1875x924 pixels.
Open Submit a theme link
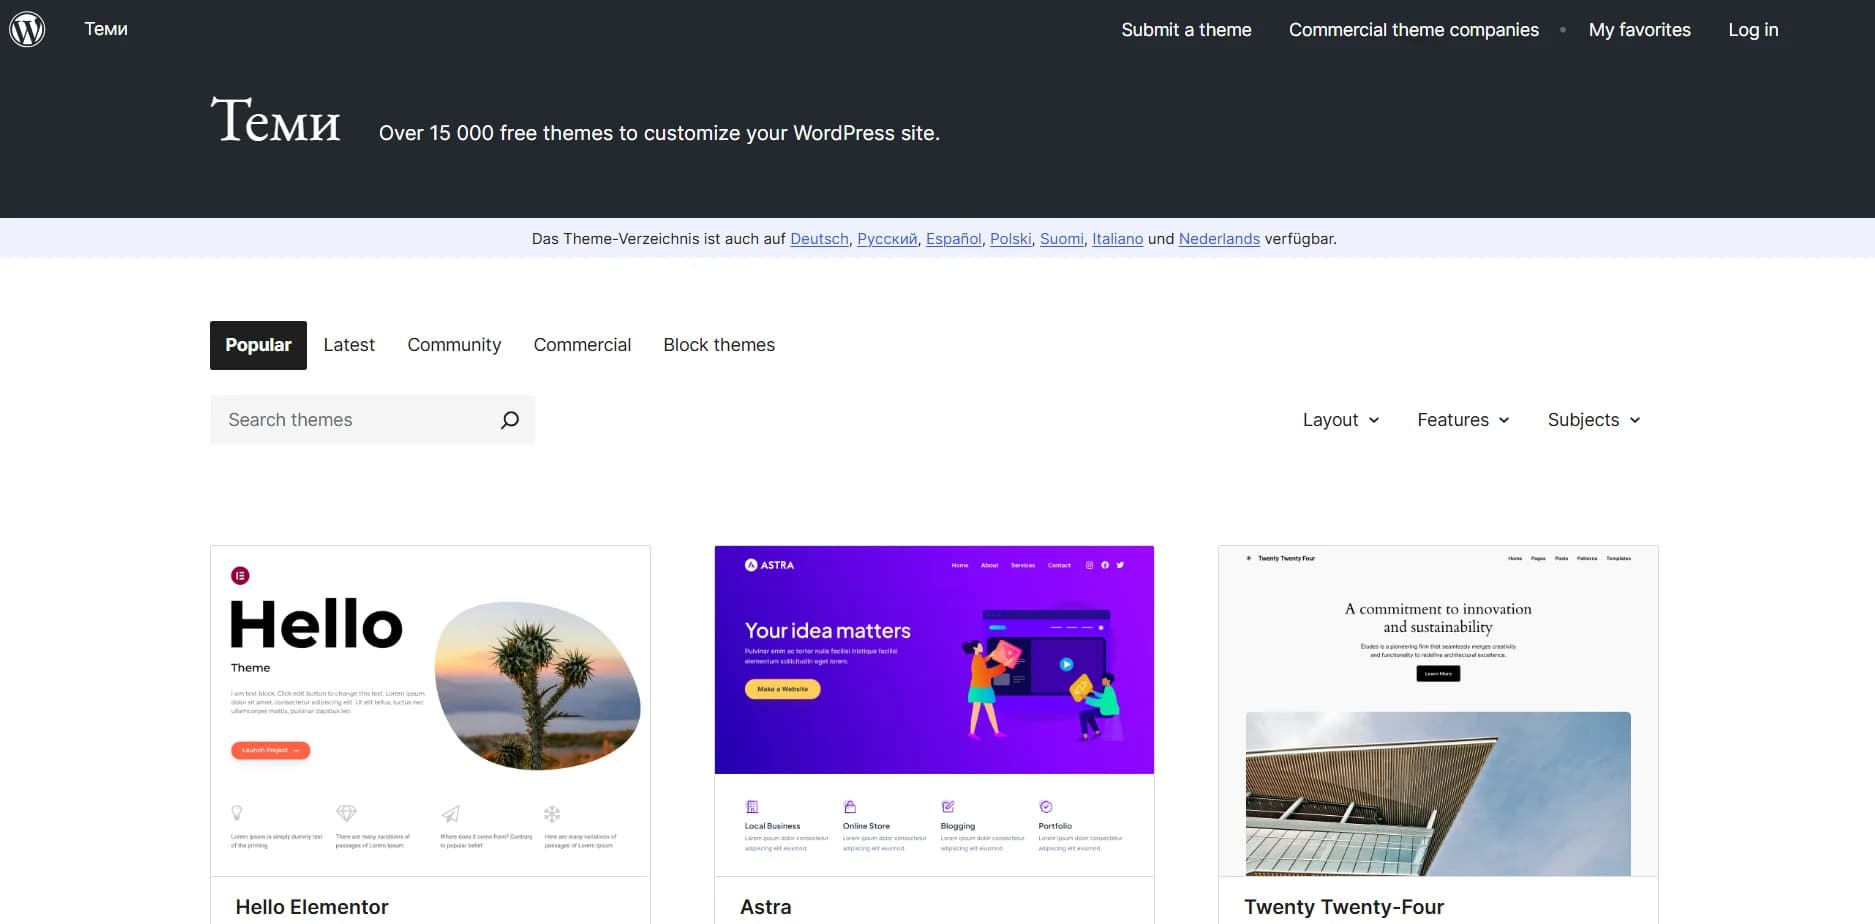[1186, 30]
